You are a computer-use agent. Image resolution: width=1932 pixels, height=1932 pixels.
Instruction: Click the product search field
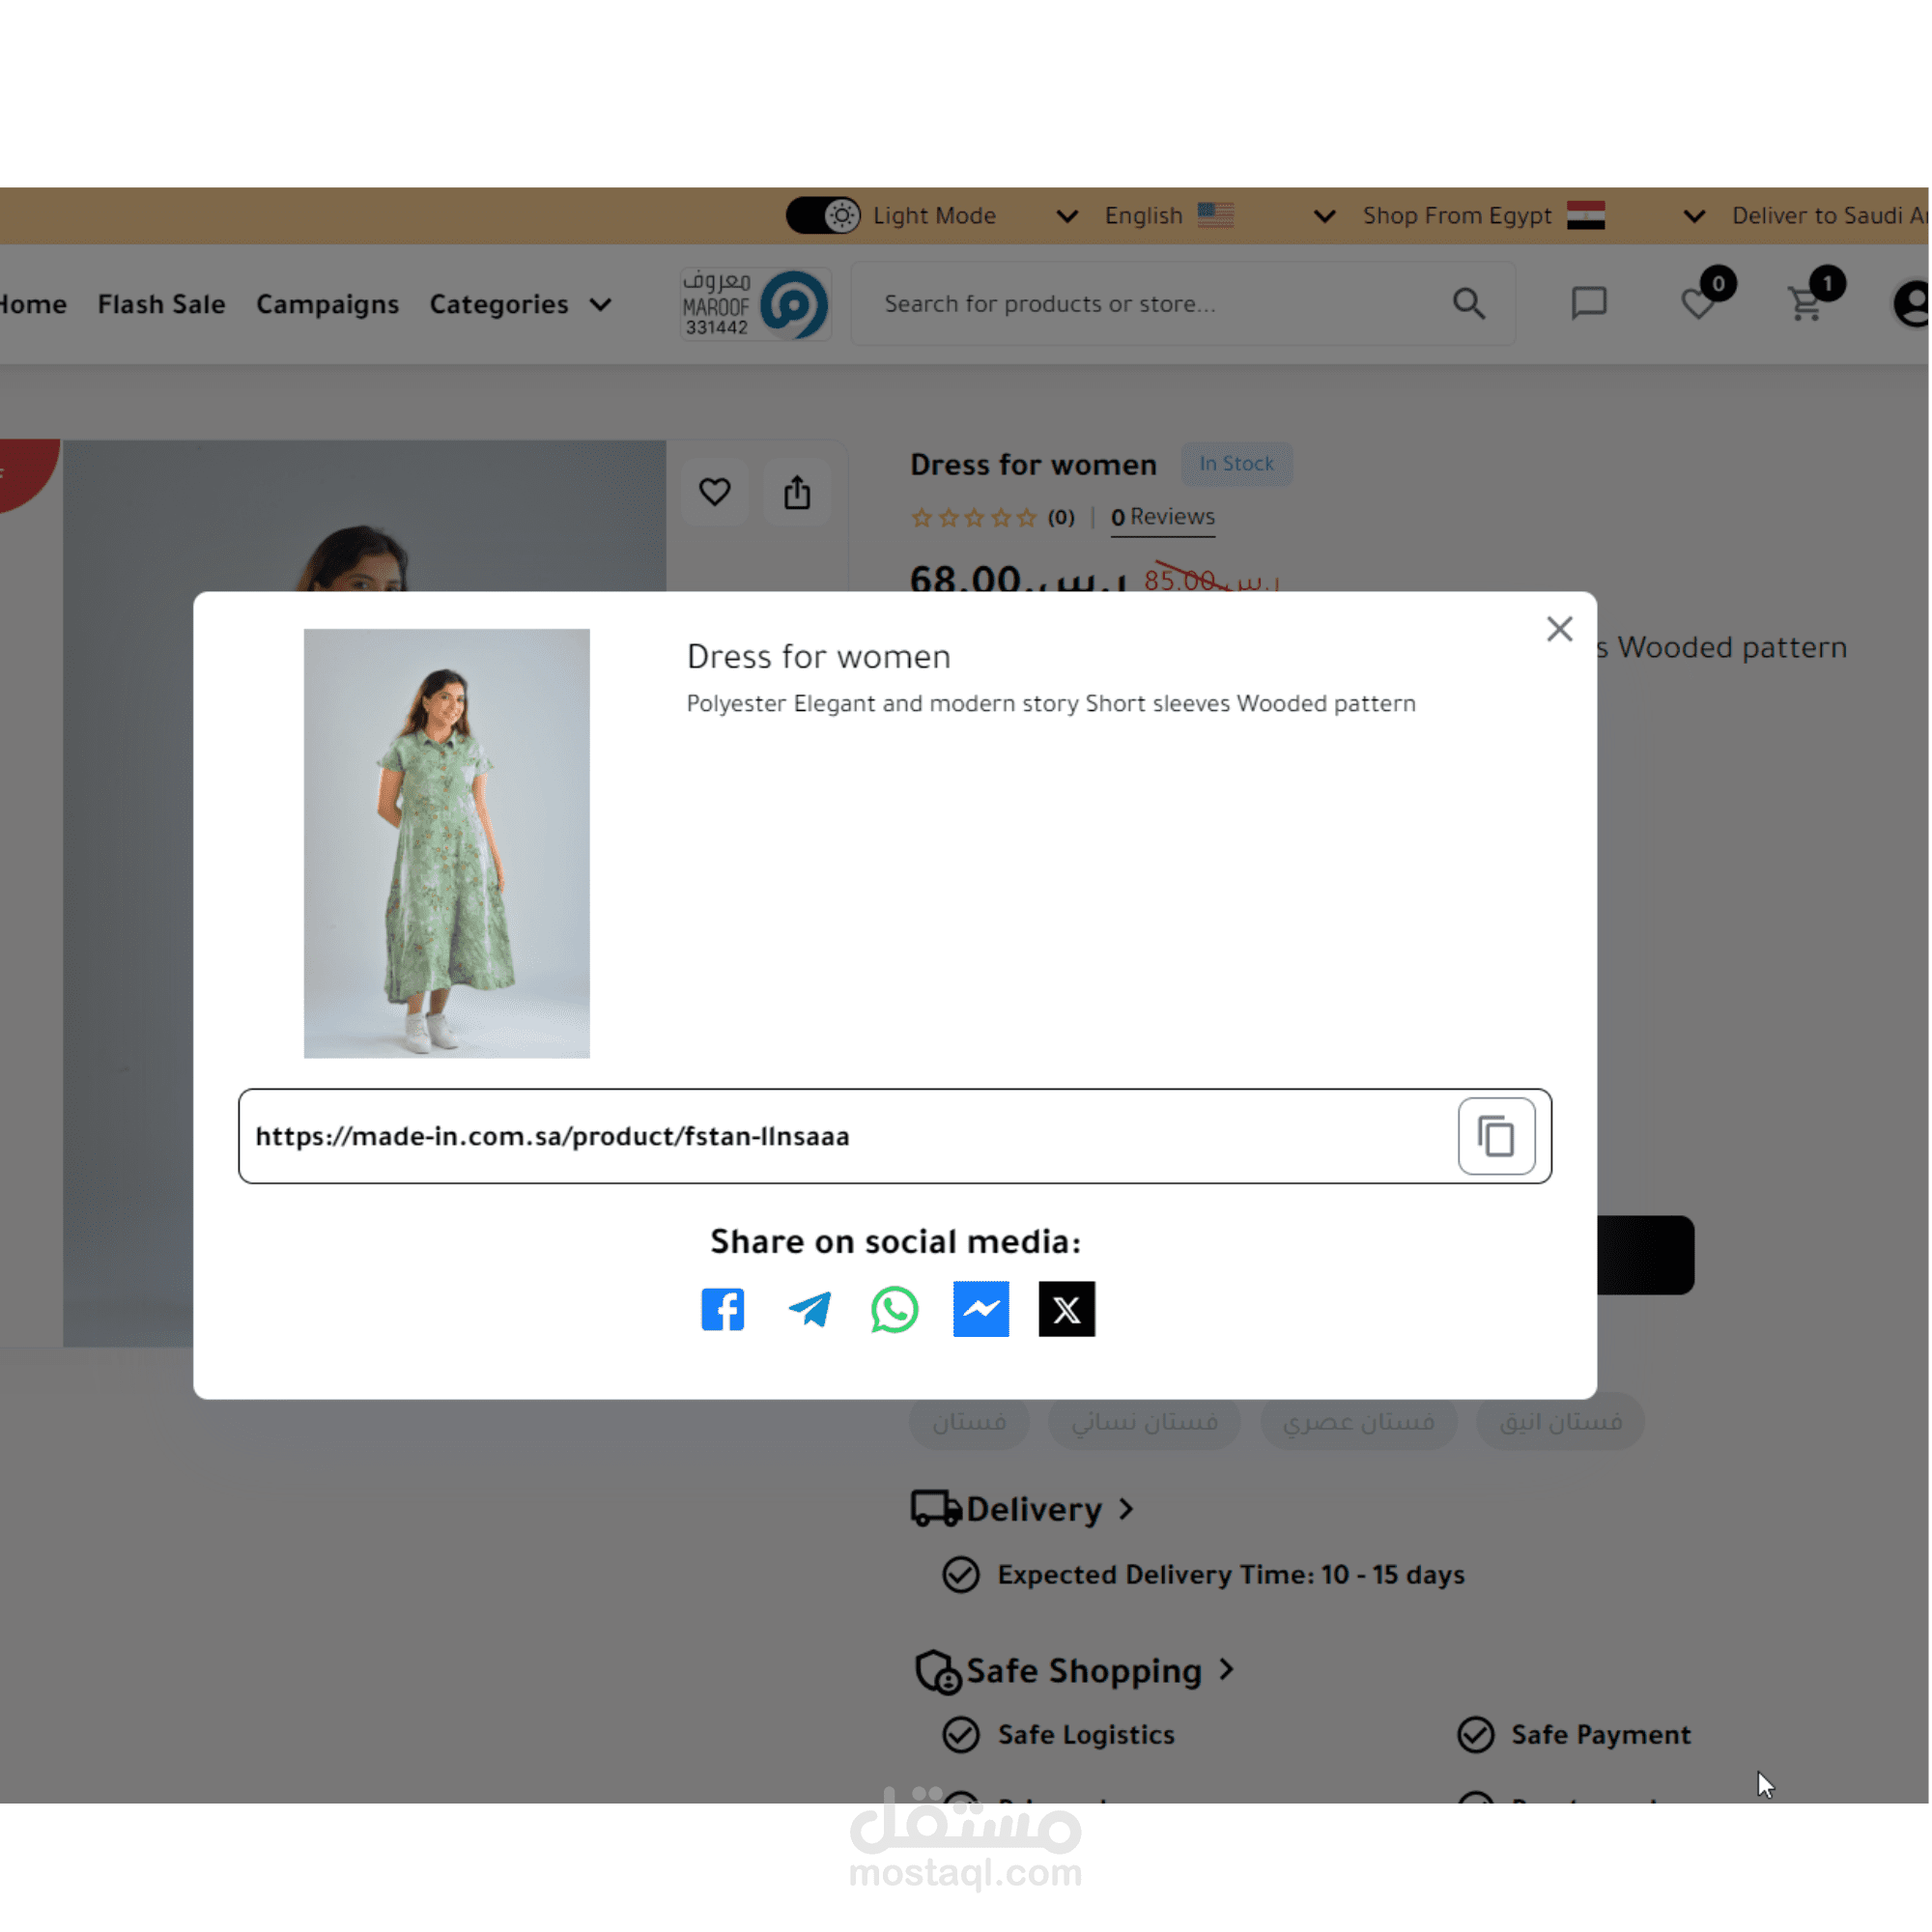(1150, 304)
